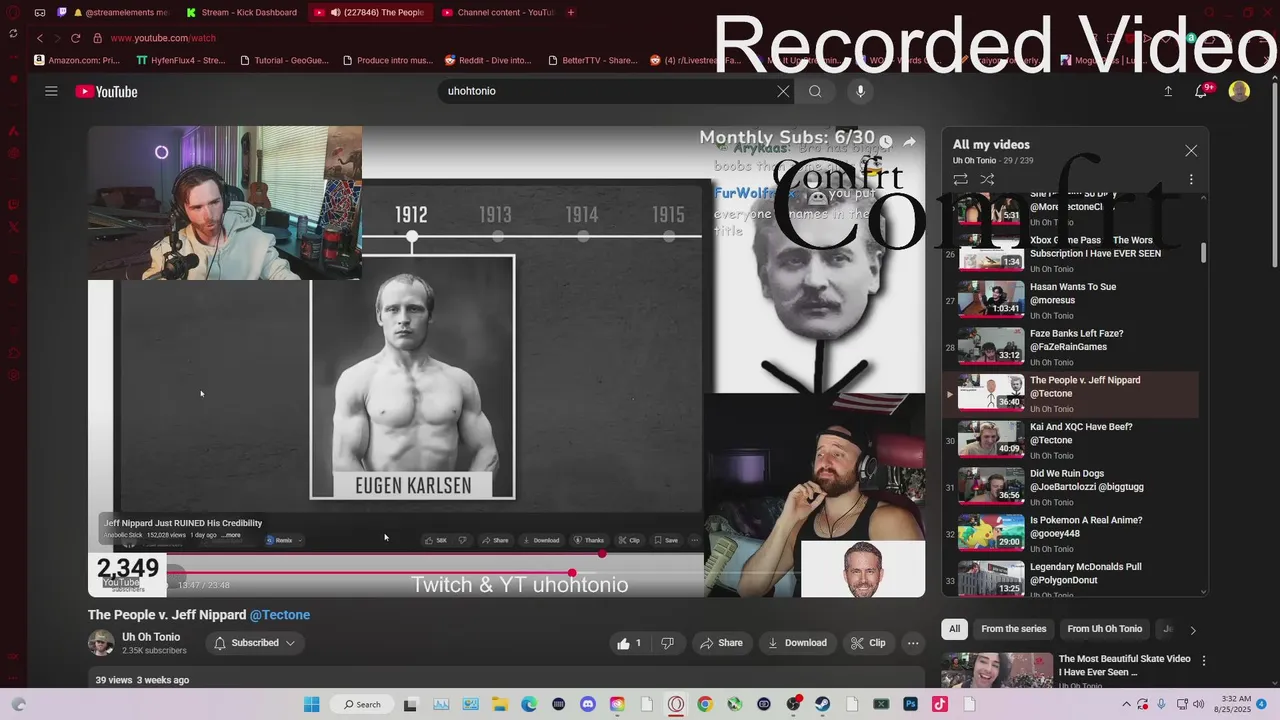Select the All filter chip
The height and width of the screenshot is (720, 1280).
(x=954, y=629)
